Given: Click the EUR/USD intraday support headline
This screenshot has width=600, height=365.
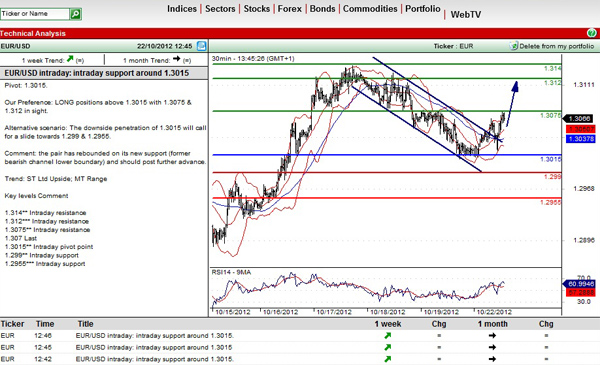Looking at the screenshot, I should [97, 73].
